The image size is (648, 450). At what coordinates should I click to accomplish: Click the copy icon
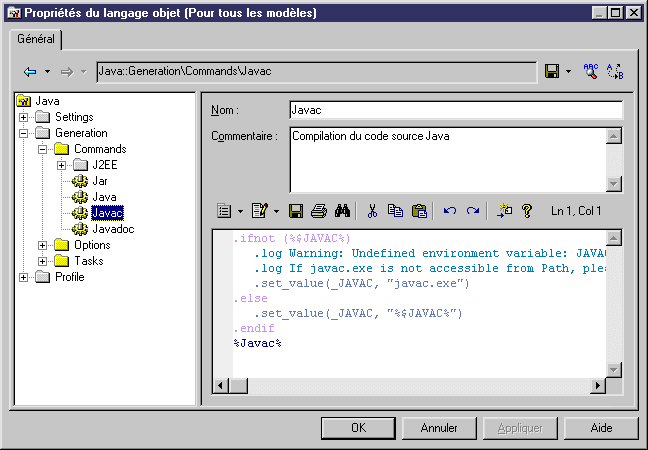[395, 211]
